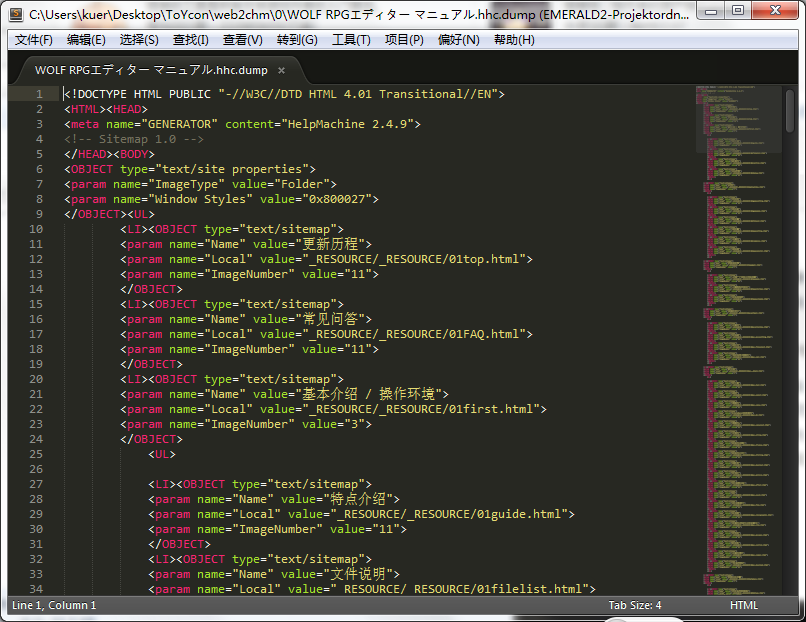Open the 项目(P) menu
The image size is (806, 622).
point(404,40)
